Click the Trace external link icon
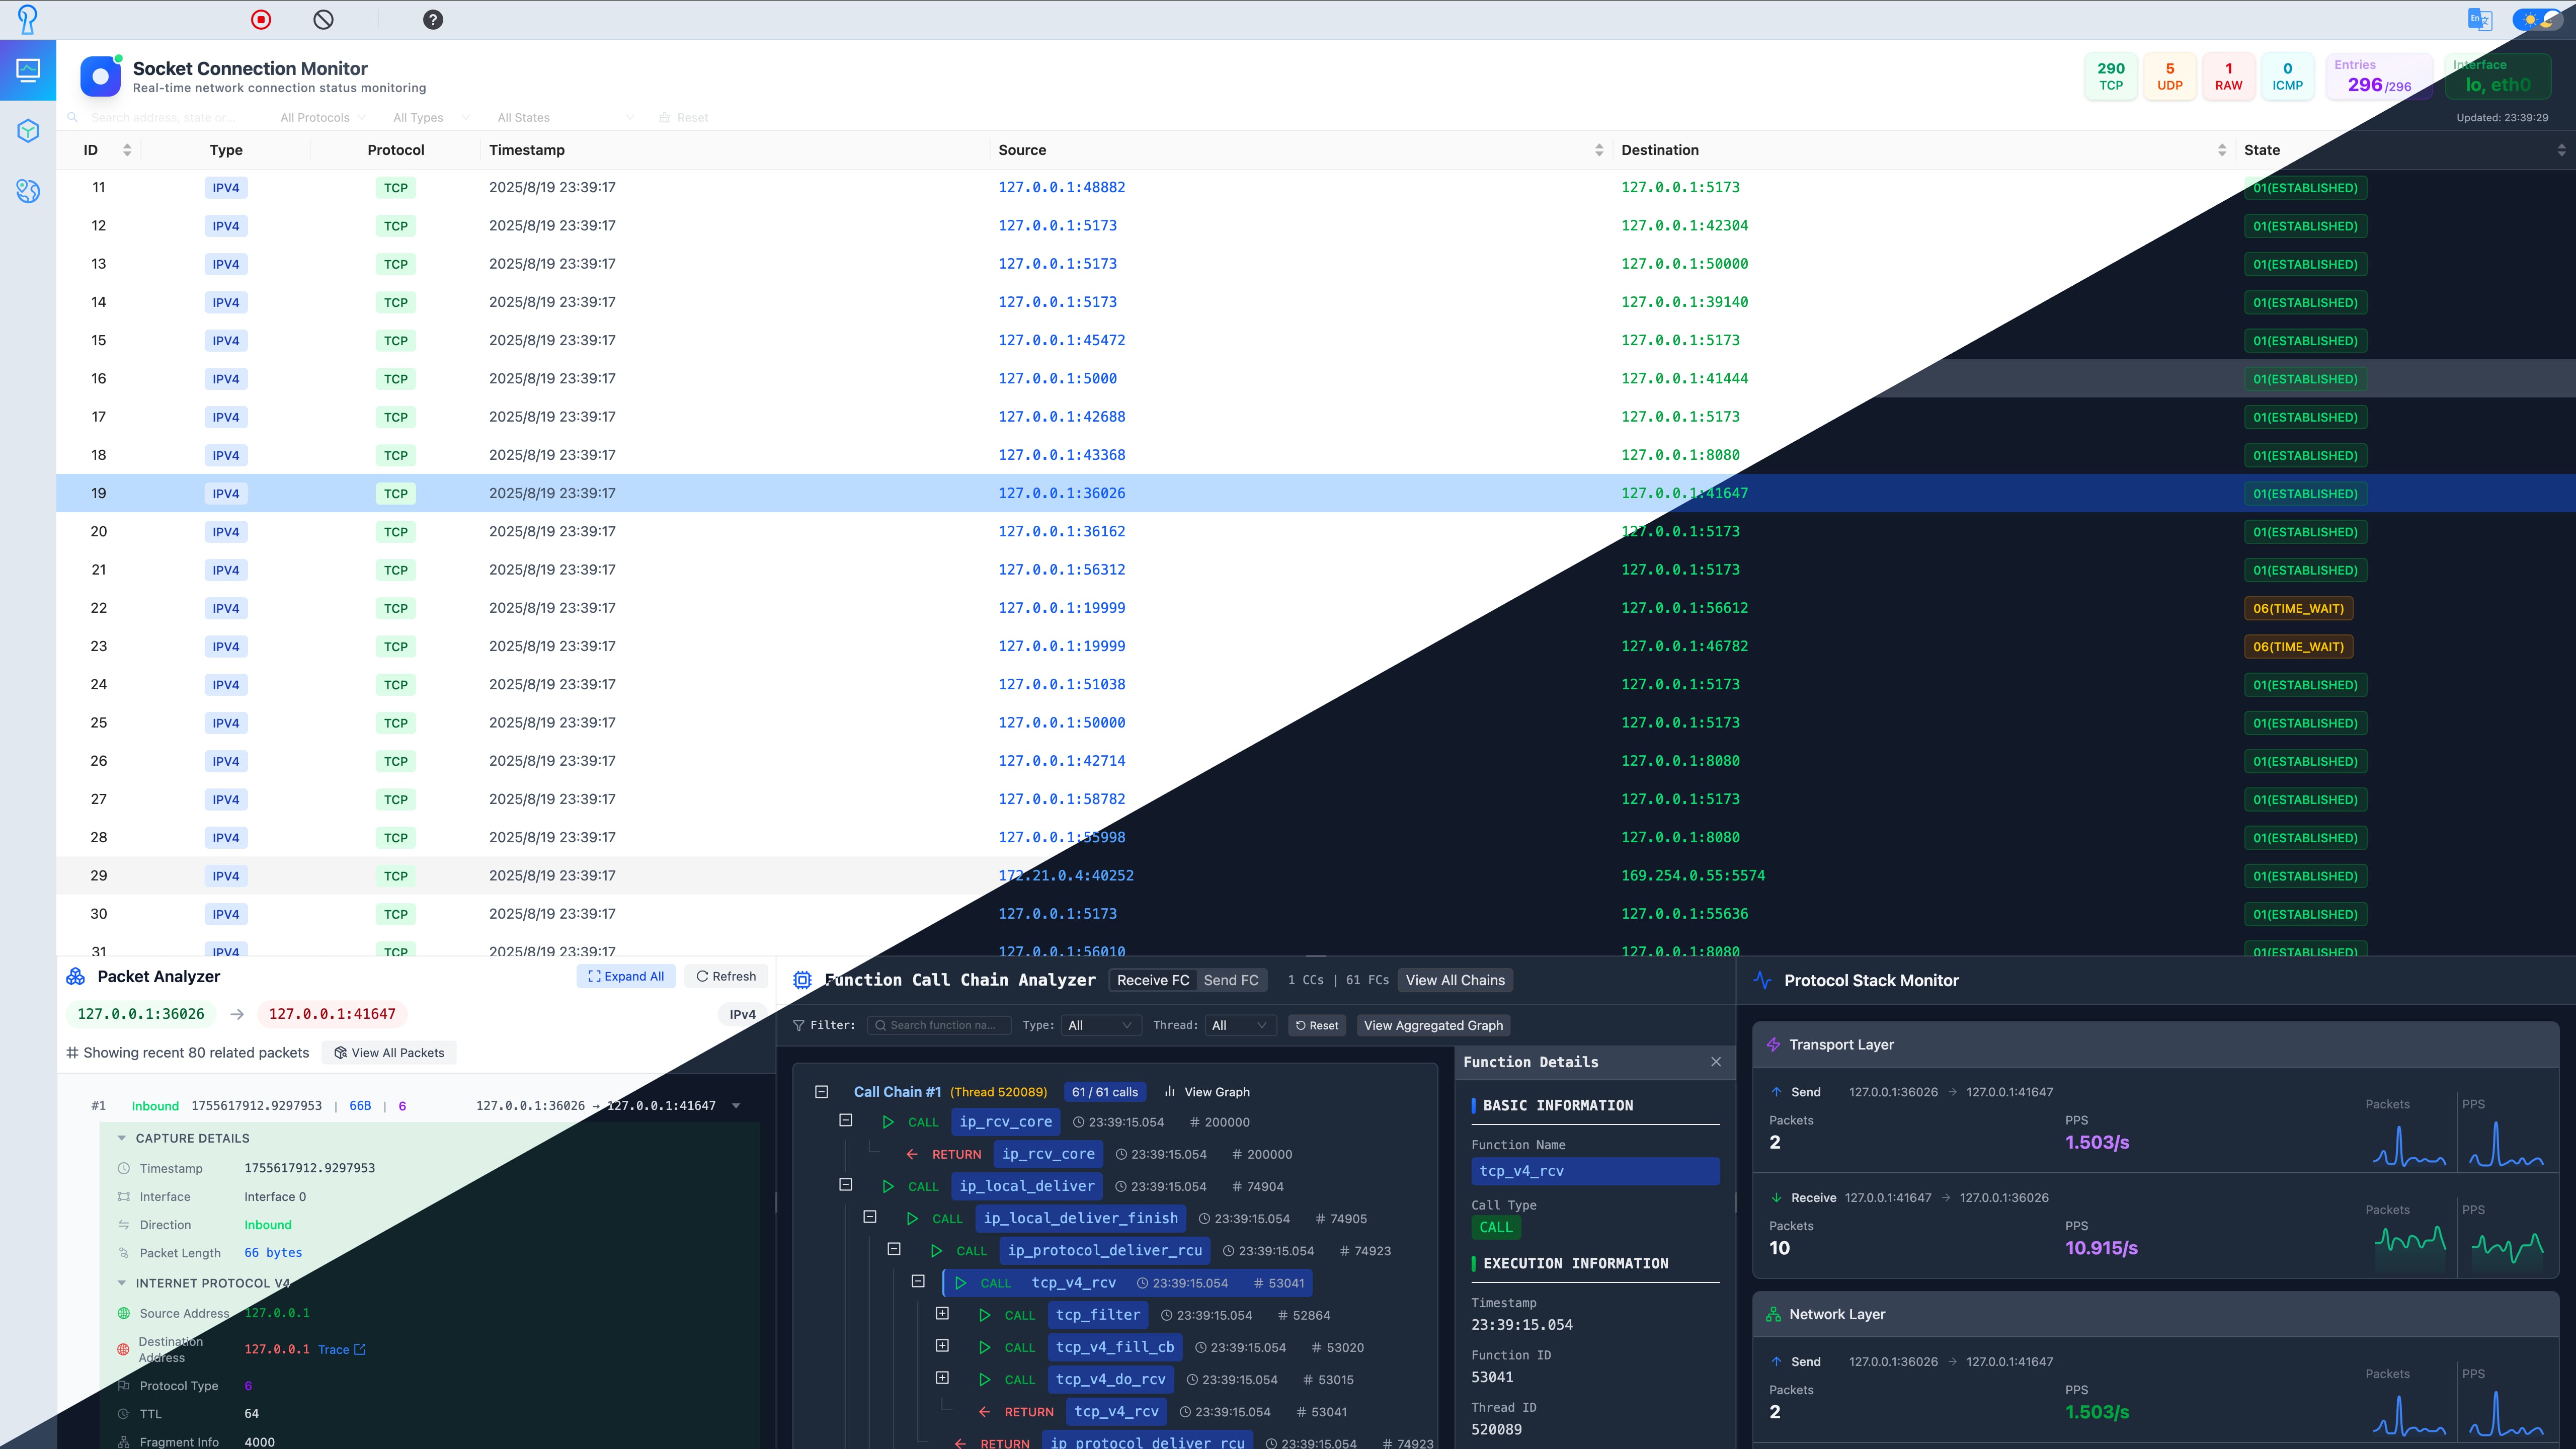 pos(360,1349)
